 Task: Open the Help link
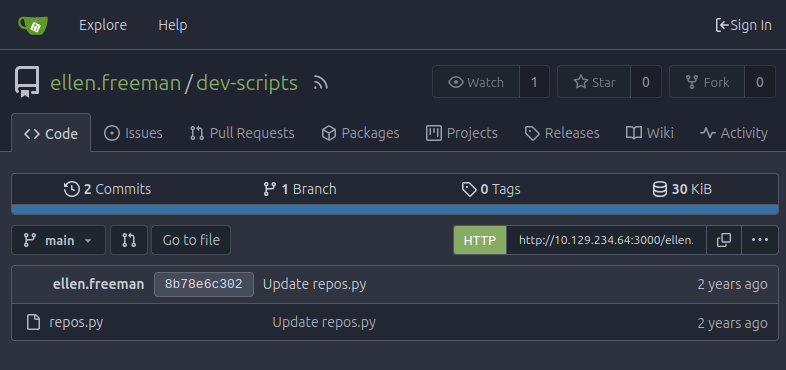pyautogui.click(x=172, y=25)
